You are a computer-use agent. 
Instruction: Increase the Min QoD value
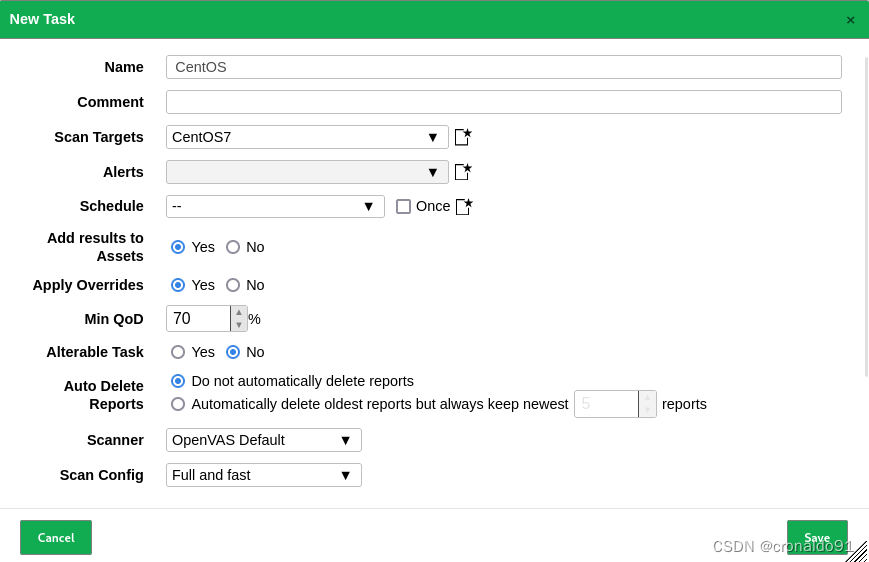pyautogui.click(x=239, y=313)
